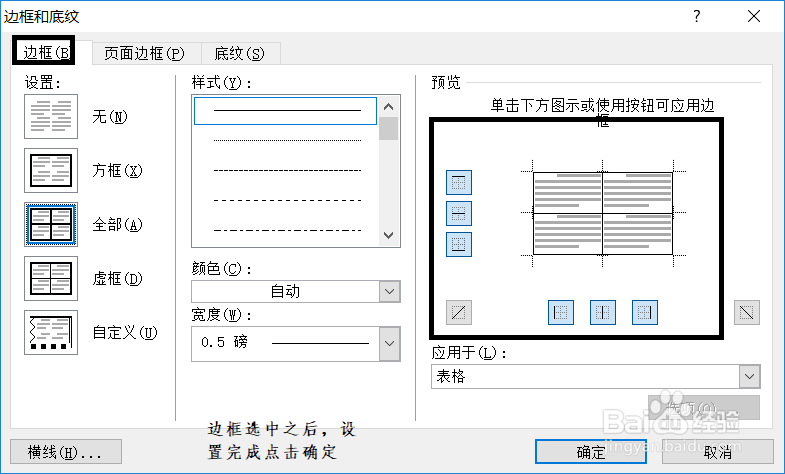Select the 无 (None) border setting icon
Screen dimensions: 785x474
50,117
